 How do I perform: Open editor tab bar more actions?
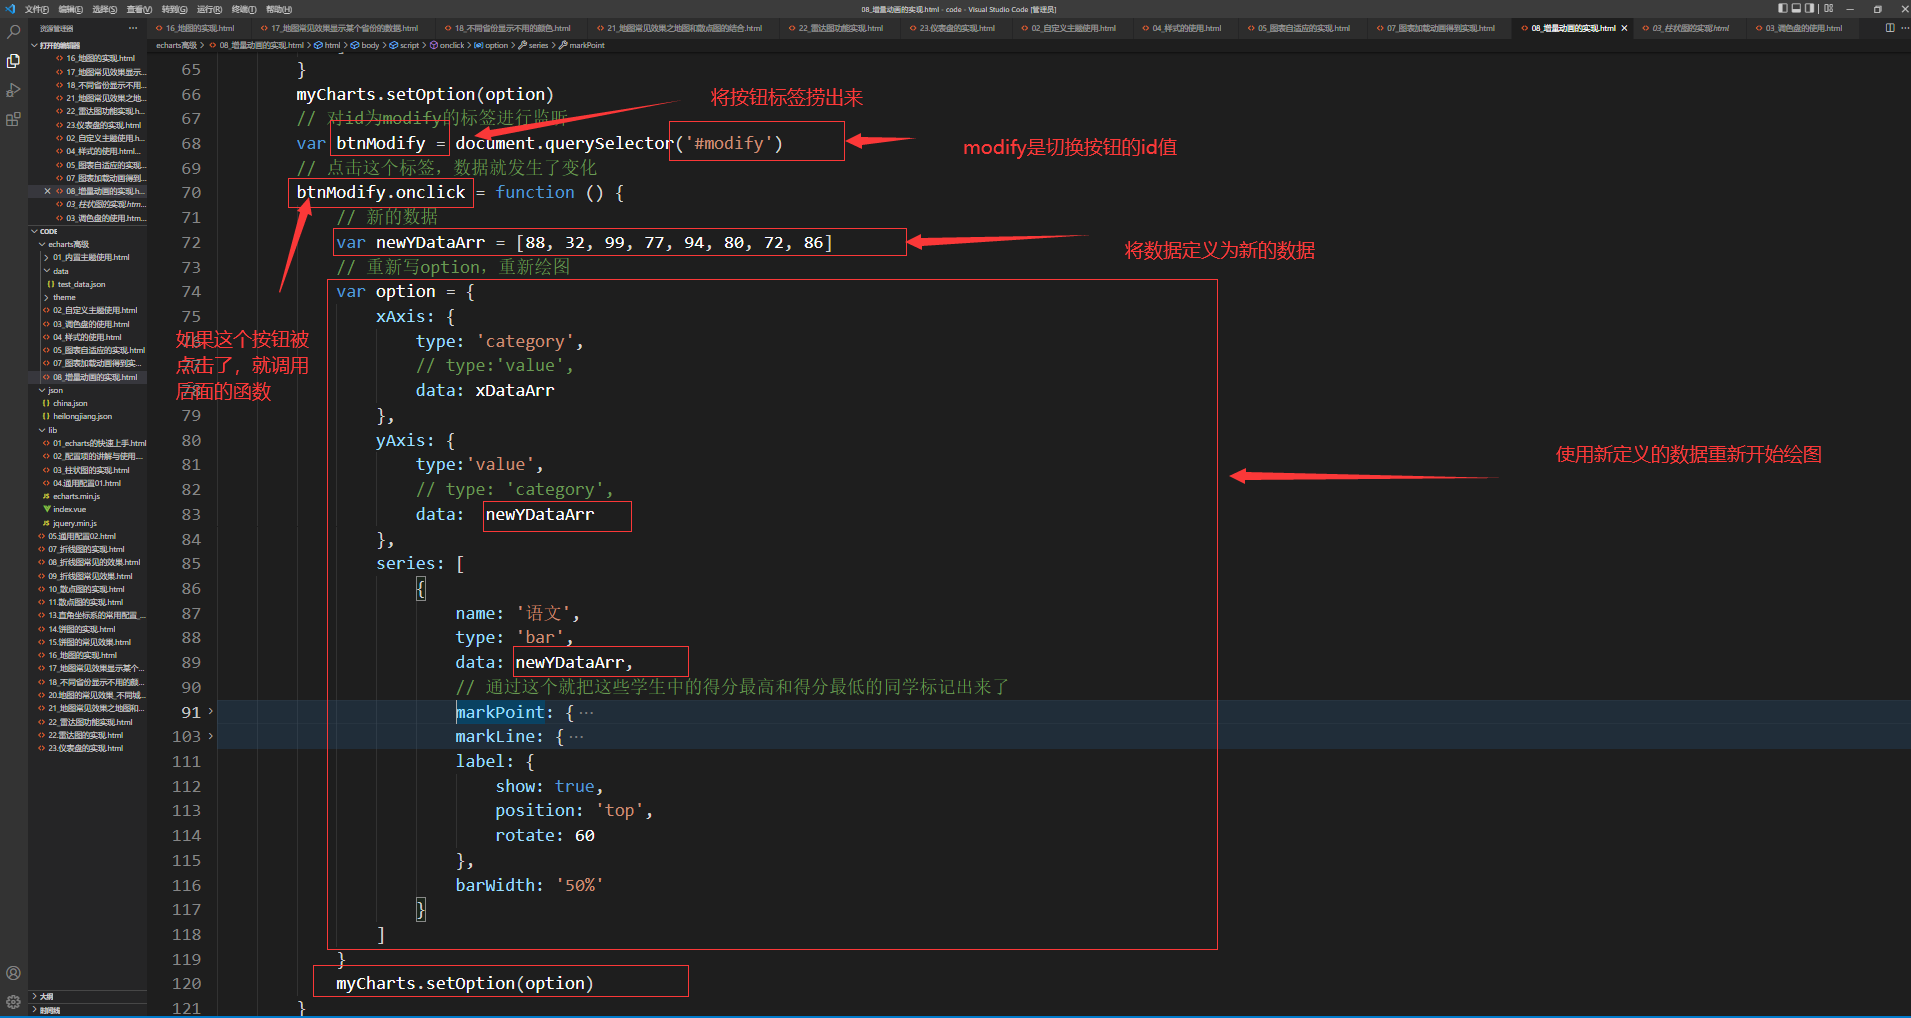tap(1903, 28)
